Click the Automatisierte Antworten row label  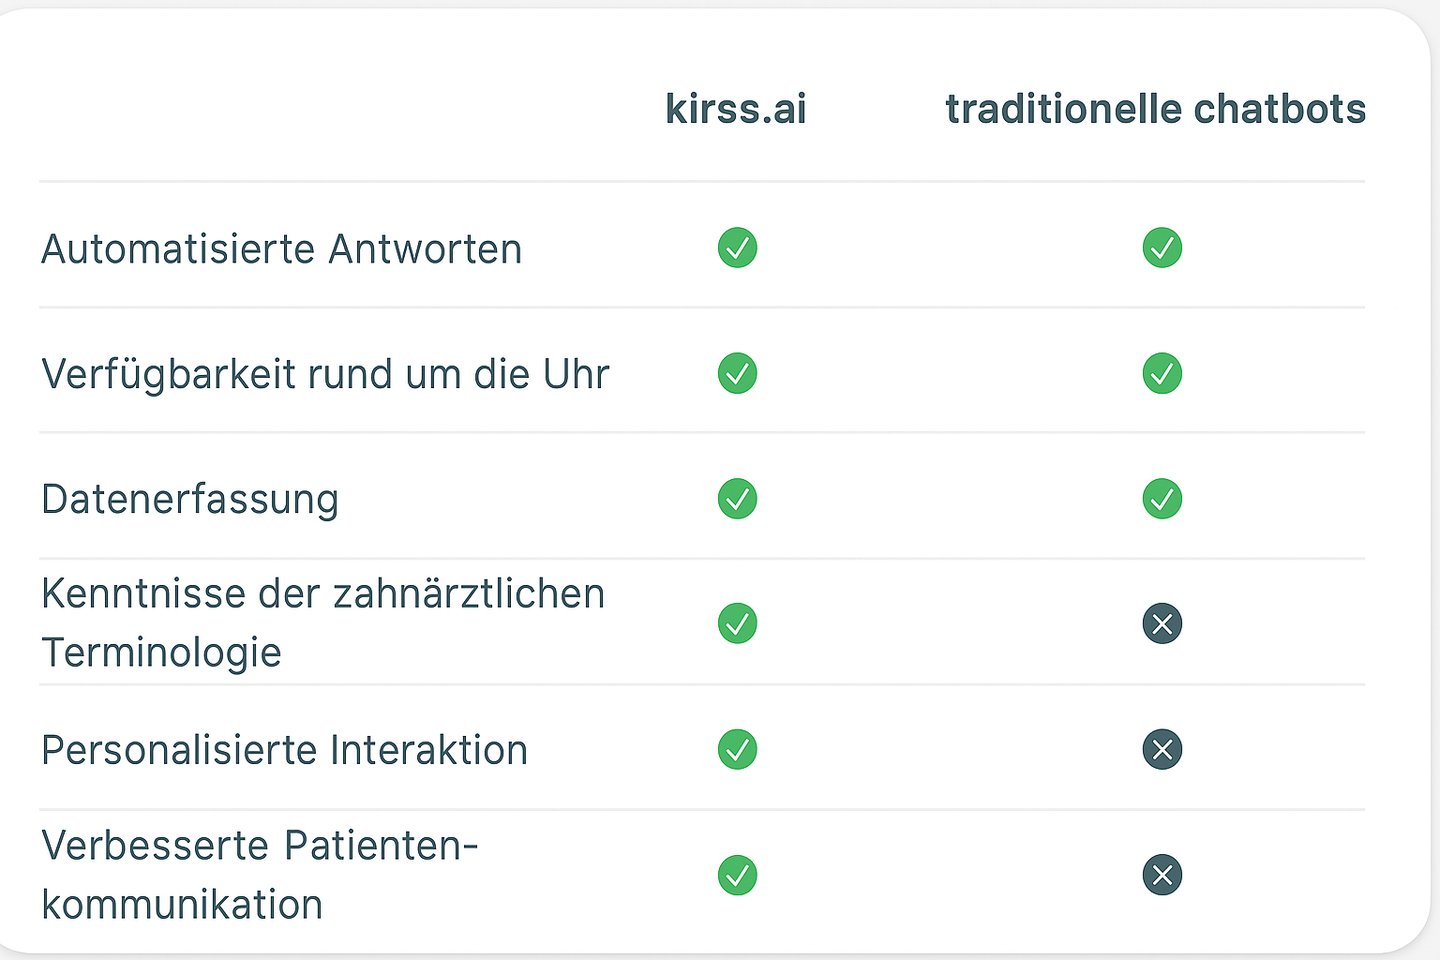[x=282, y=249]
